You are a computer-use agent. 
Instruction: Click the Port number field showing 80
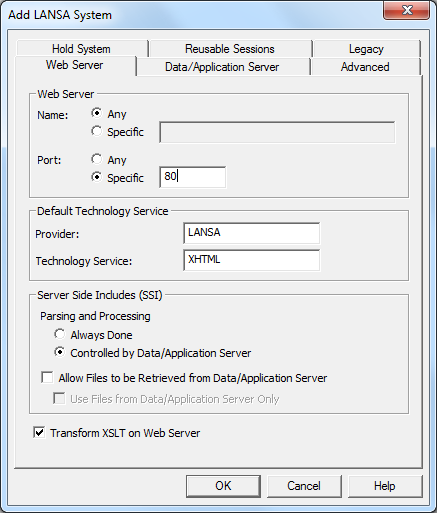193,177
